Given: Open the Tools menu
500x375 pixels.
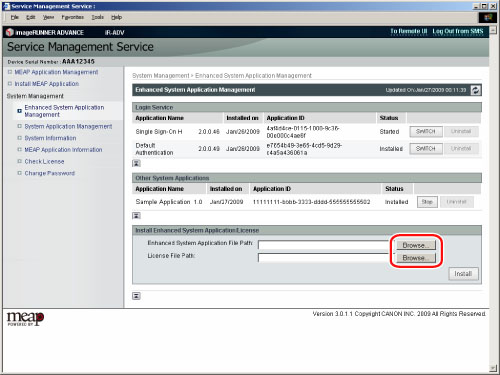Looking at the screenshot, I should tap(98, 17).
